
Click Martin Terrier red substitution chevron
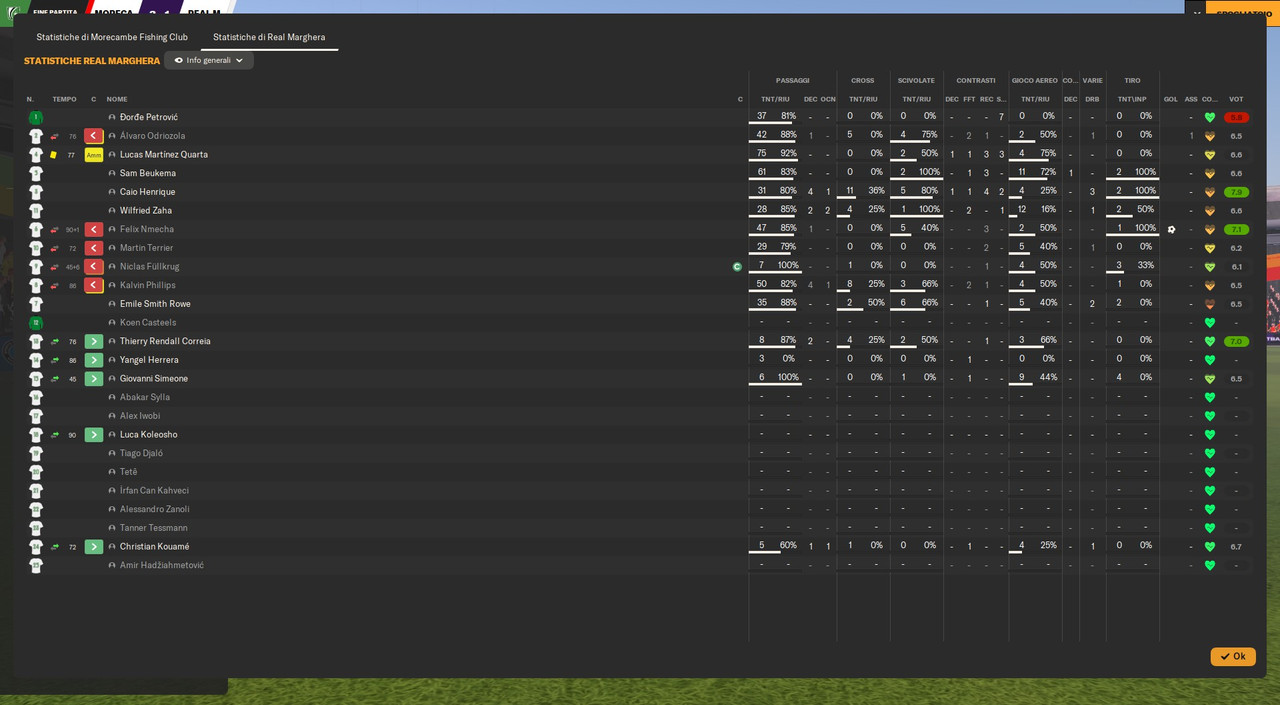tap(94, 248)
